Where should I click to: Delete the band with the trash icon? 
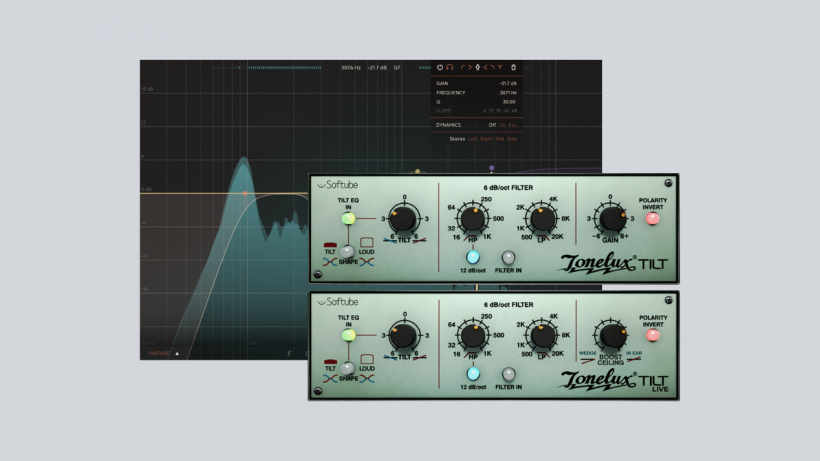514,67
